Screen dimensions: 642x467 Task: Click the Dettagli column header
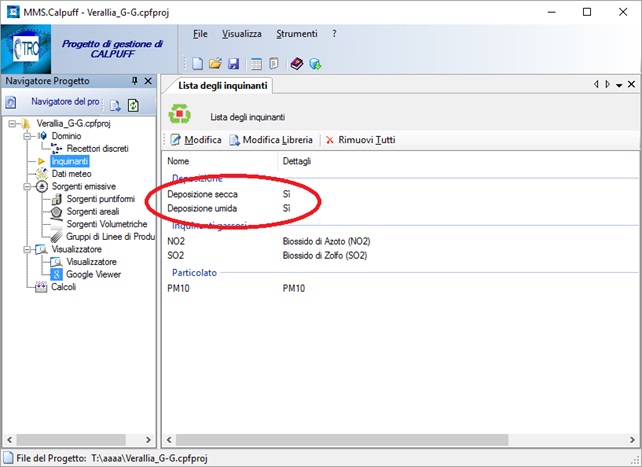[x=296, y=161]
